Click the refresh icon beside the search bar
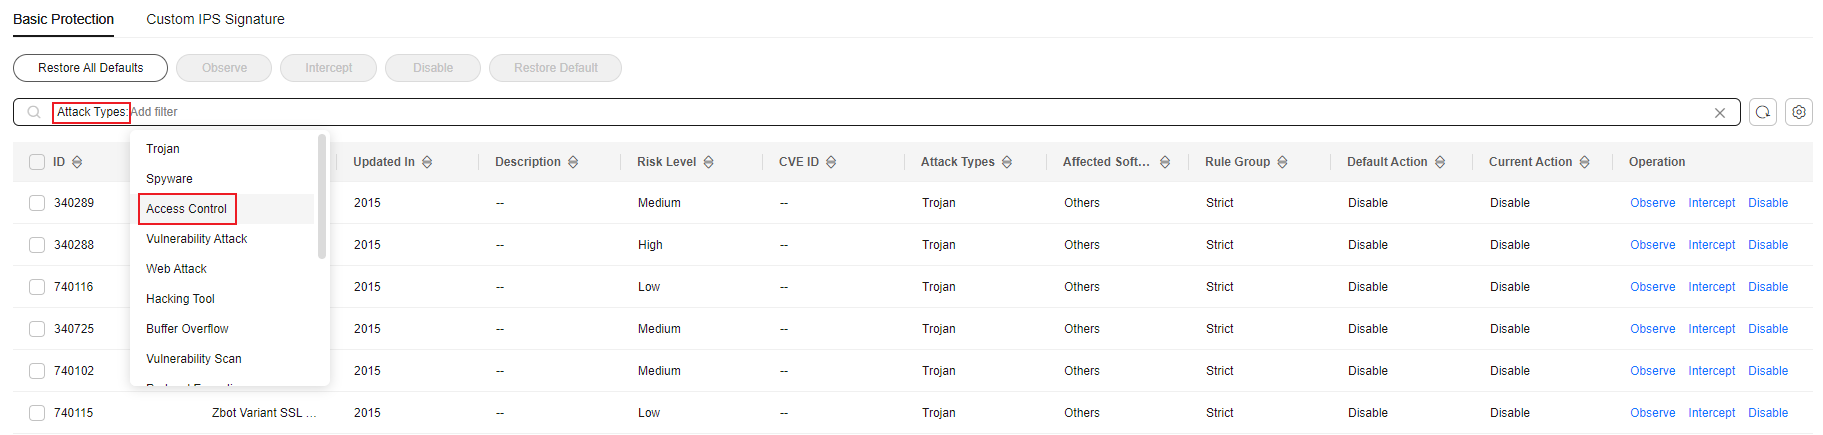 tap(1763, 112)
